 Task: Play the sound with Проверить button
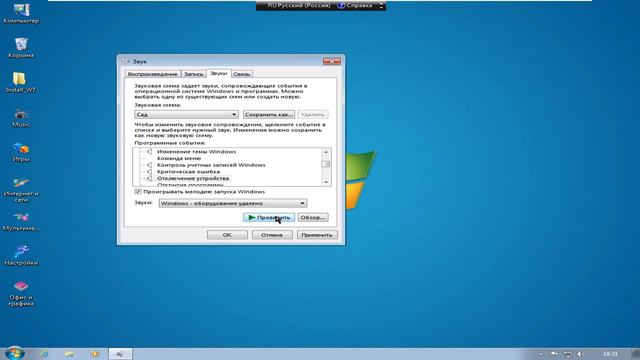pyautogui.click(x=269, y=217)
